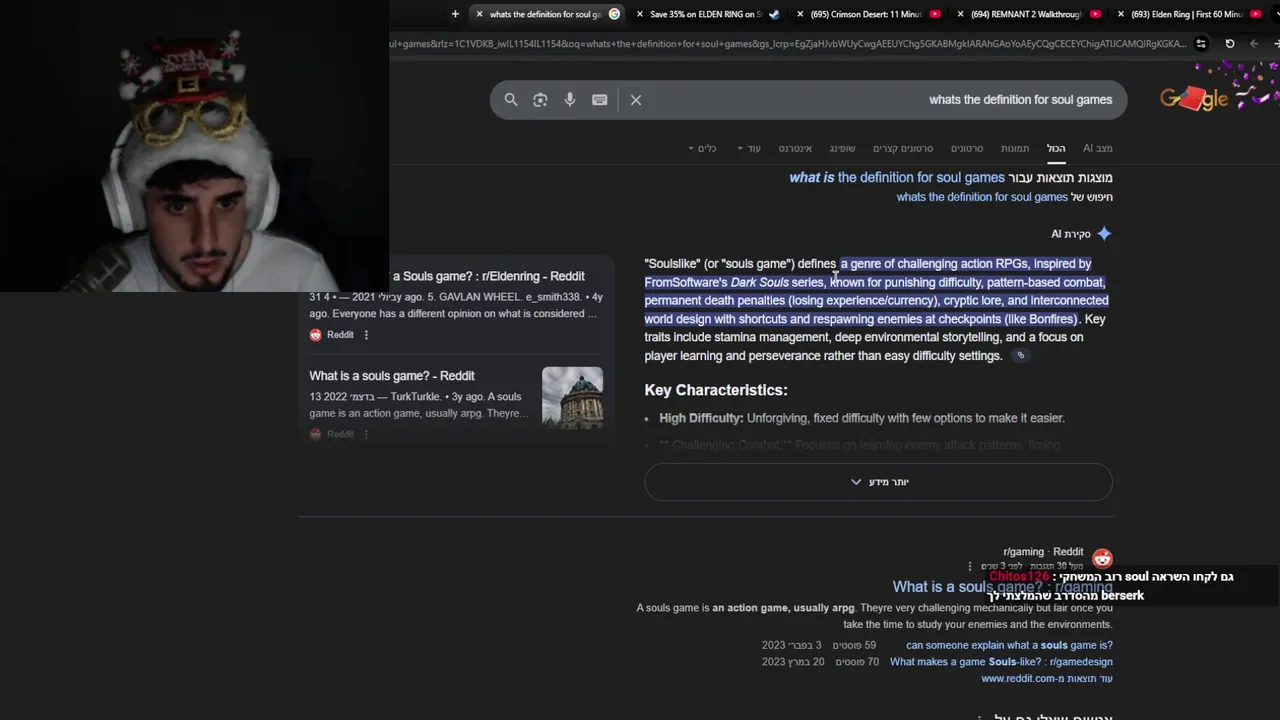Viewport: 1280px width, 720px height.
Task: Expand the 'כלים' tools dropdown
Action: [702, 148]
